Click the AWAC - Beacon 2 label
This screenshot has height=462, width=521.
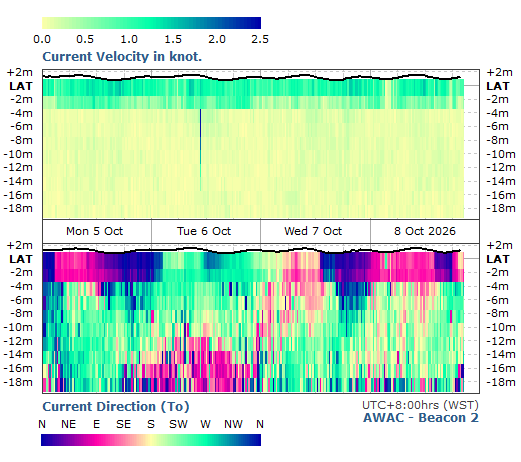(421, 418)
